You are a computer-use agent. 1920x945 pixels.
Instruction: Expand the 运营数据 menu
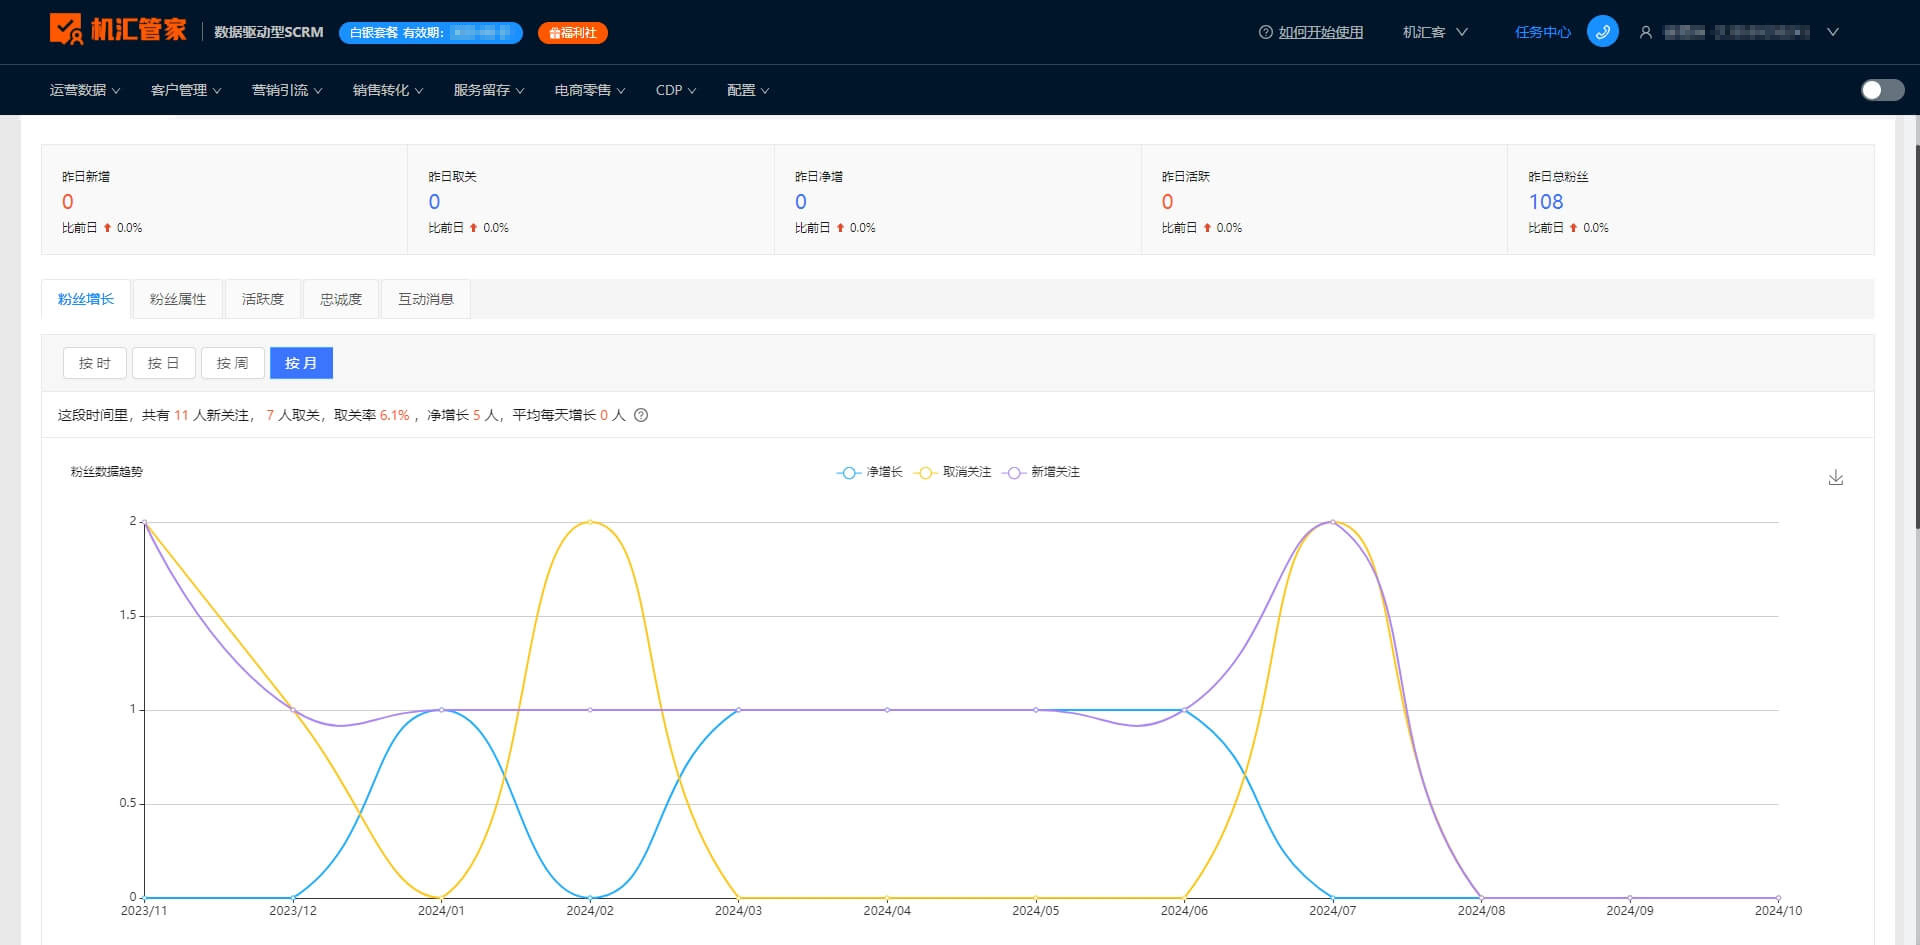pos(85,90)
